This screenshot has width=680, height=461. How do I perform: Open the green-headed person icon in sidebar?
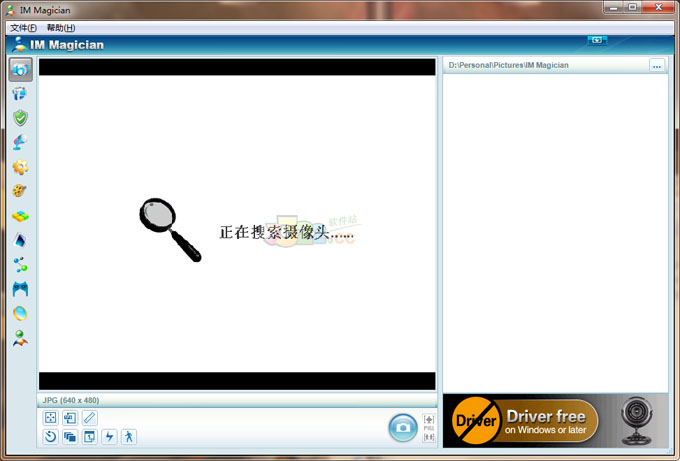pos(20,338)
